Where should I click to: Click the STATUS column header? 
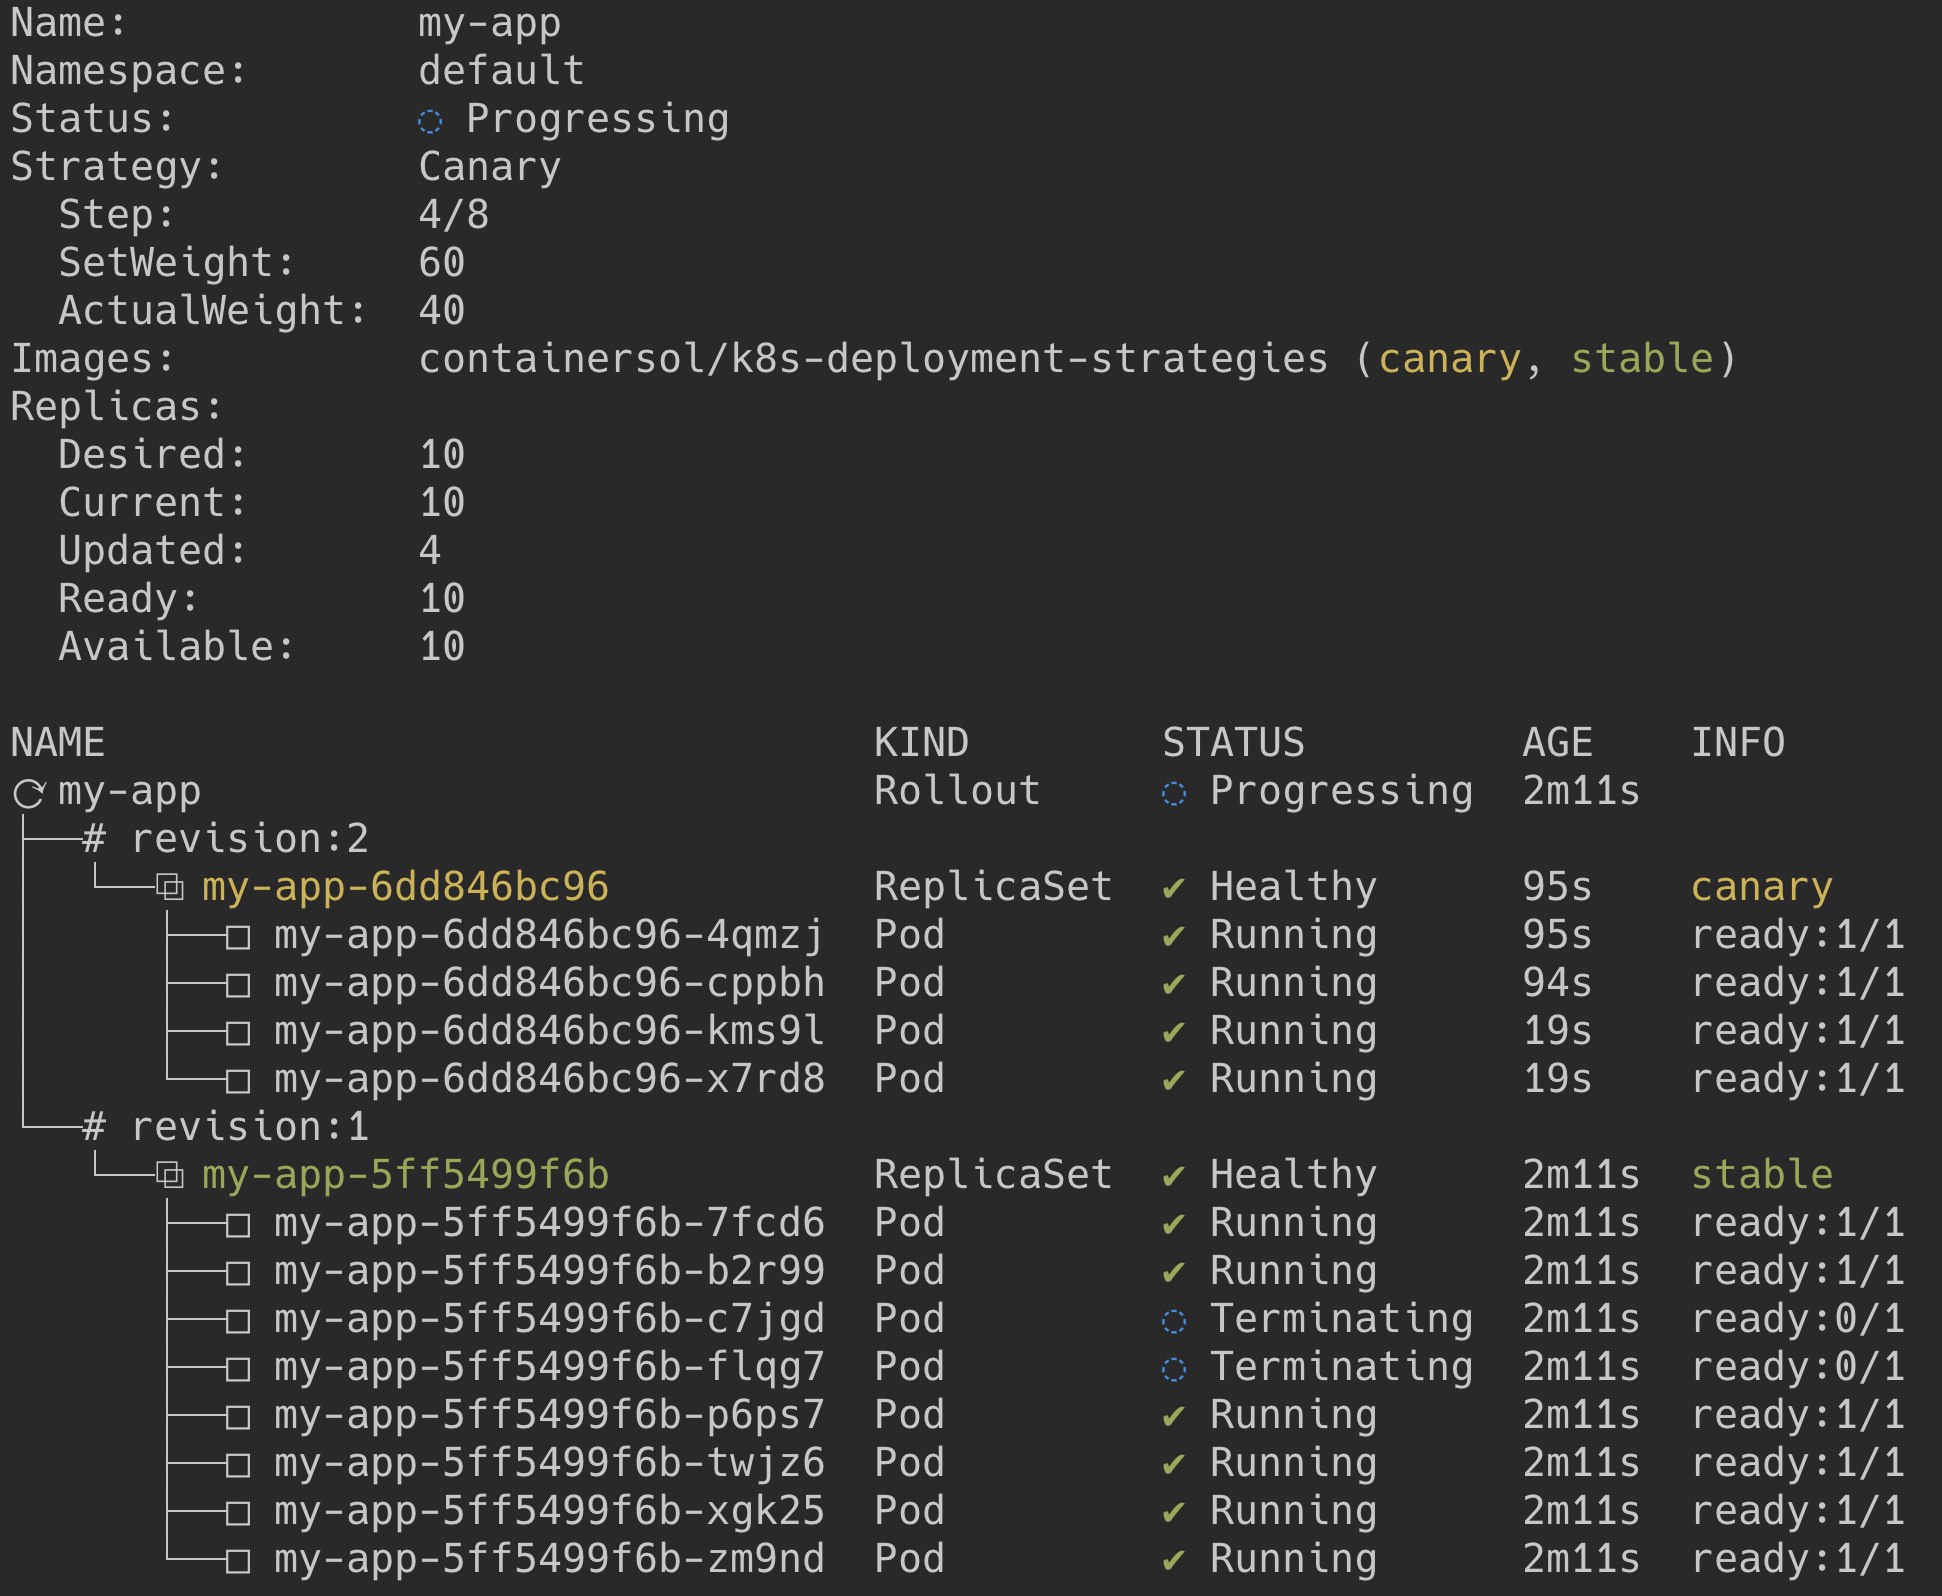point(1233,743)
